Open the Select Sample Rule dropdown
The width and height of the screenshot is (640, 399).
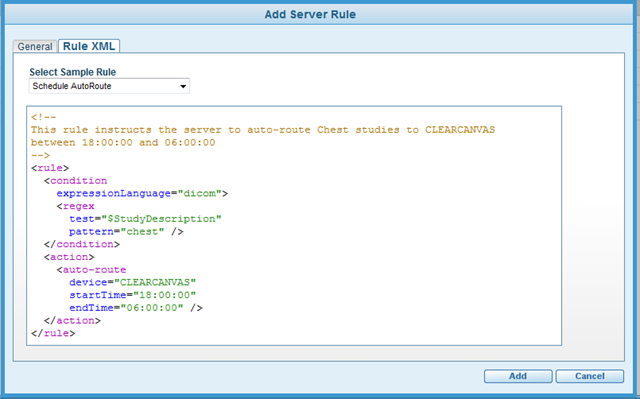coord(109,86)
